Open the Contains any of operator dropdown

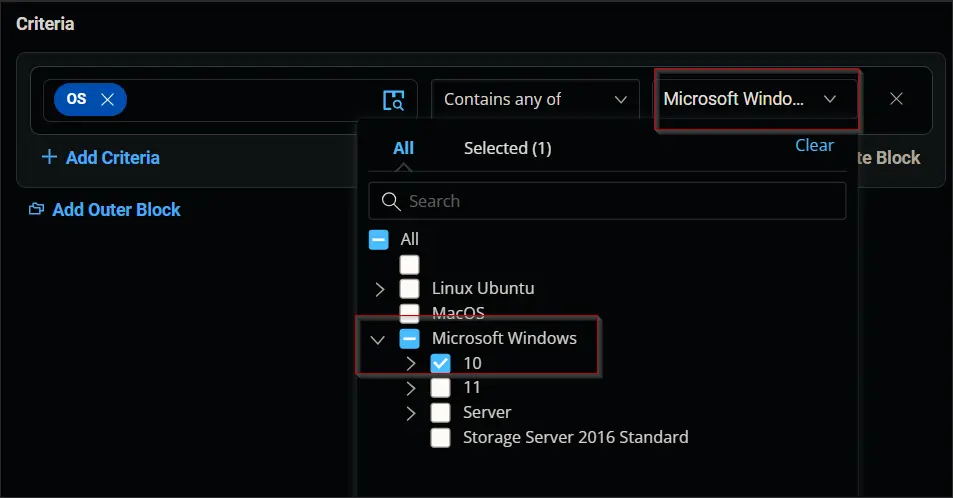pos(535,99)
